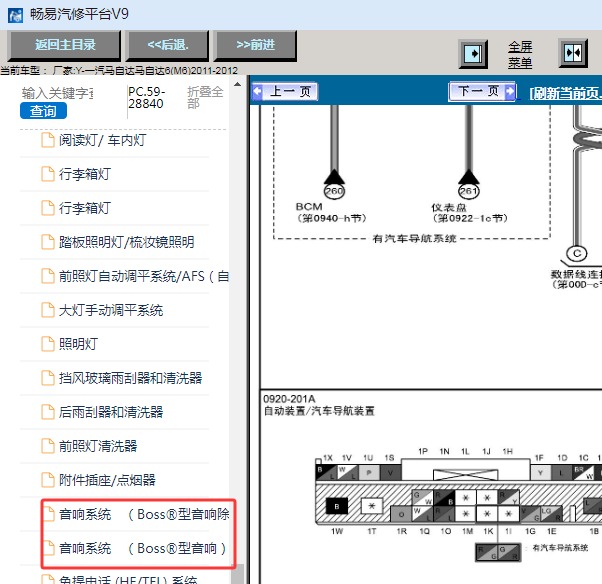The height and width of the screenshot is (584, 602).
Task: Click the right-arrow panel icon in top toolbar
Action: pyautogui.click(x=473, y=54)
